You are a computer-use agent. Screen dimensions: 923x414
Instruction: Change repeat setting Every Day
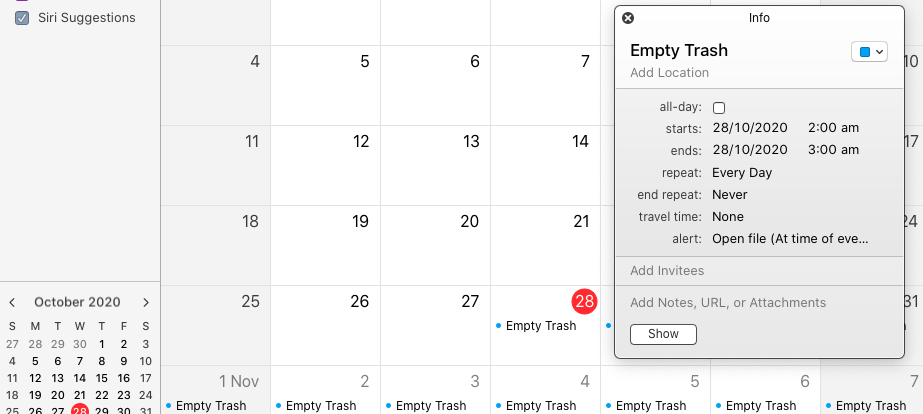[742, 173]
